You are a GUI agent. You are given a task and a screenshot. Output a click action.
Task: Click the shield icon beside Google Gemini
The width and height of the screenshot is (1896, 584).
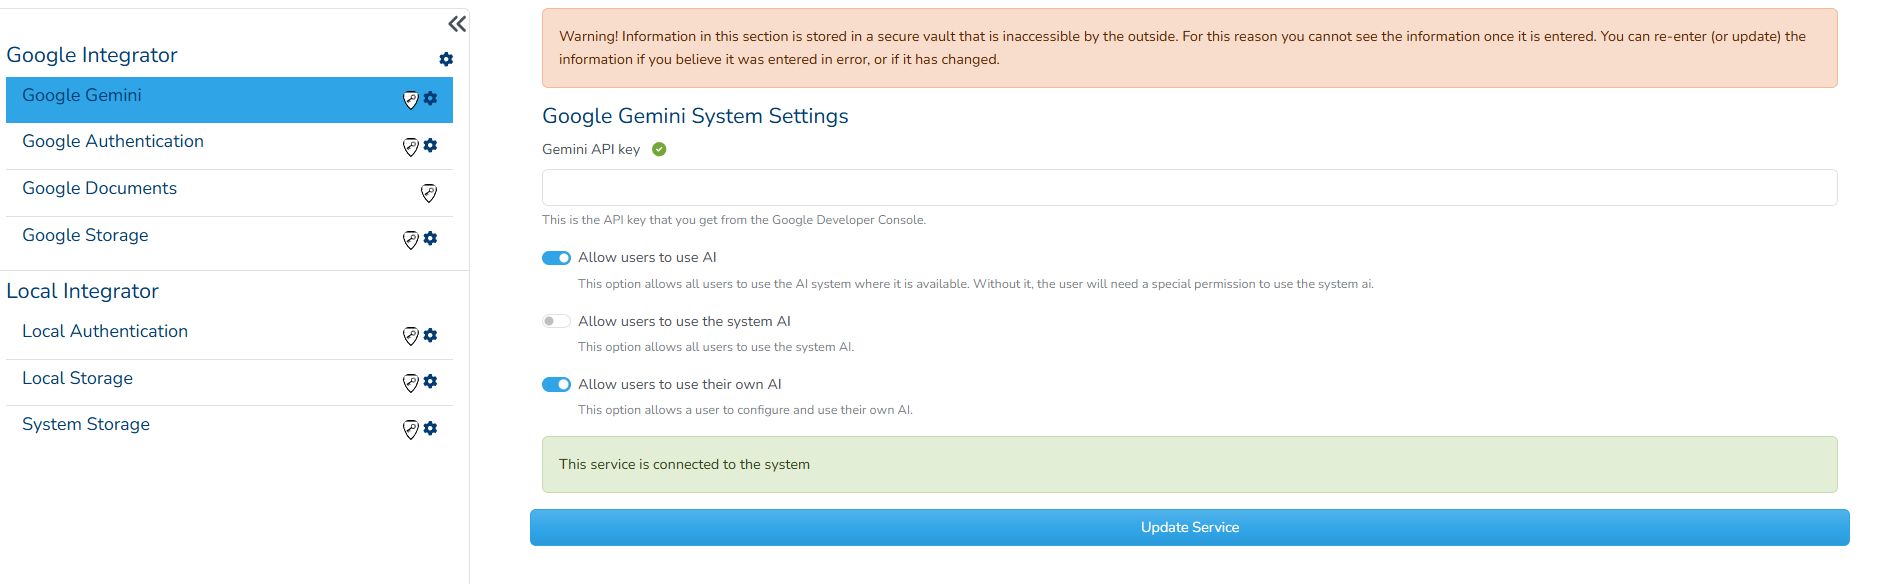tap(410, 99)
